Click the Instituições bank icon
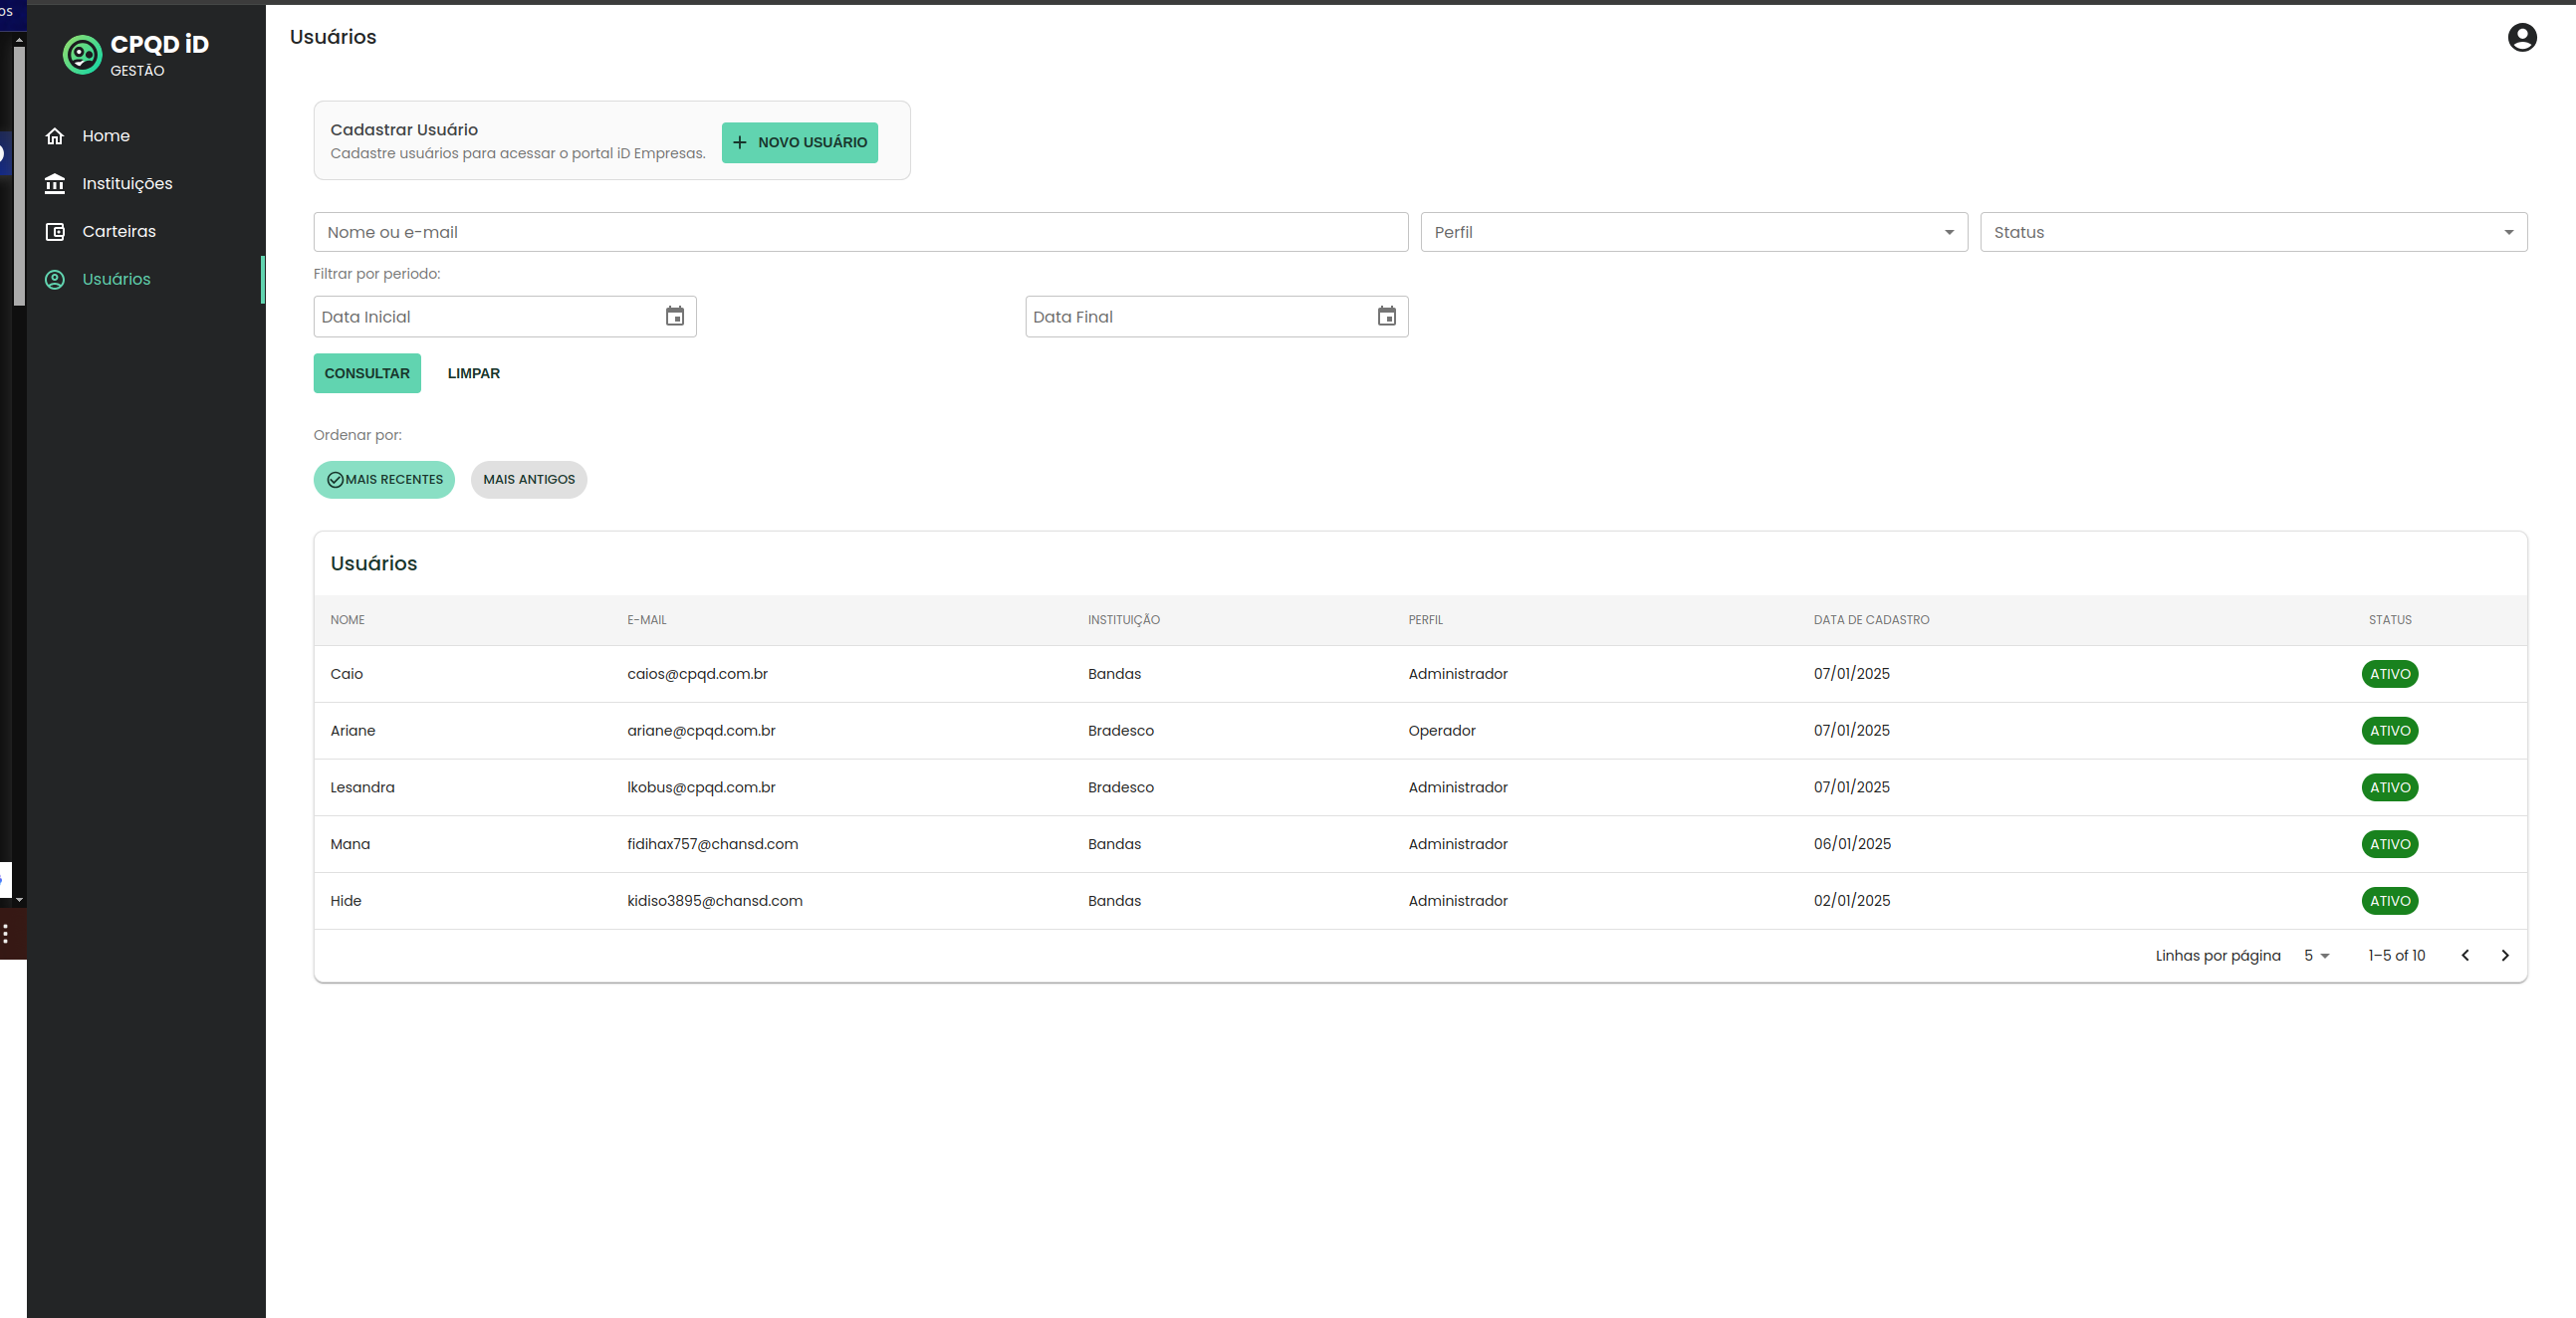 55,184
